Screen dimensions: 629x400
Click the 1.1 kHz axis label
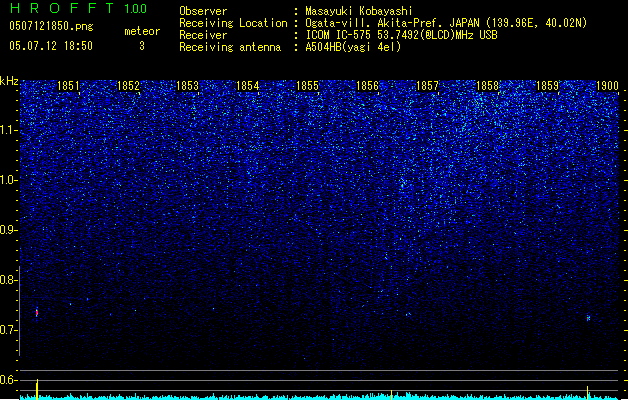tap(8, 130)
